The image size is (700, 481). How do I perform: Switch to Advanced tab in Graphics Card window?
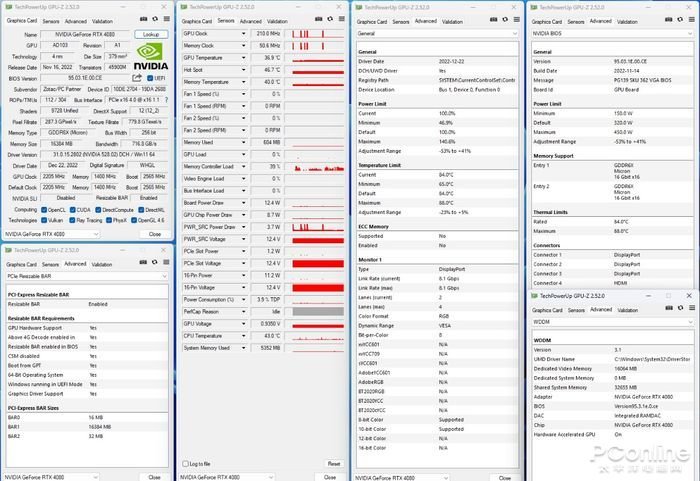coord(75,21)
